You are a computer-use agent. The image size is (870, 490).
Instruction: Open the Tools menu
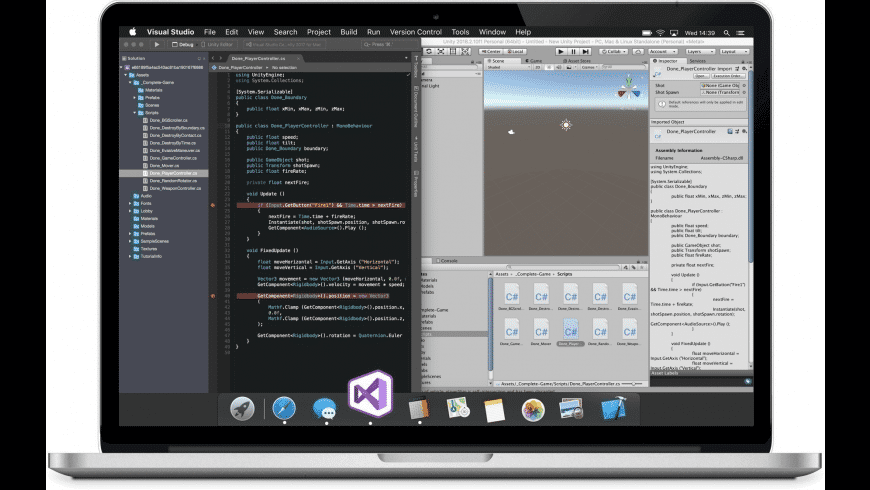(460, 32)
